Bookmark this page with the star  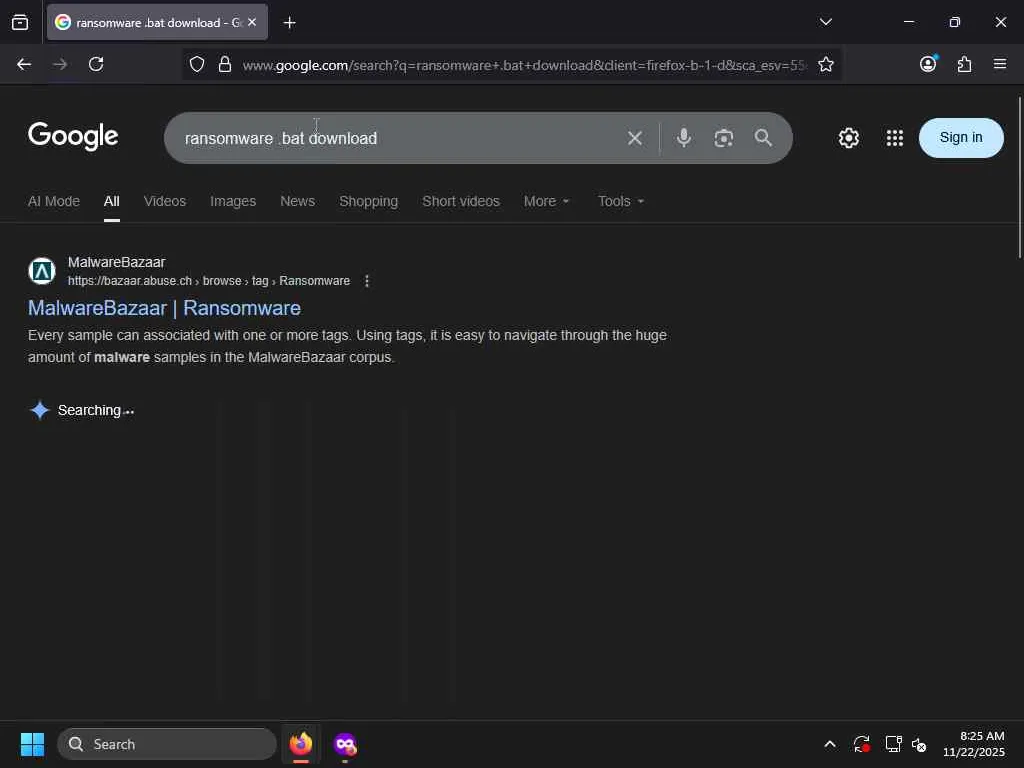pyautogui.click(x=825, y=64)
